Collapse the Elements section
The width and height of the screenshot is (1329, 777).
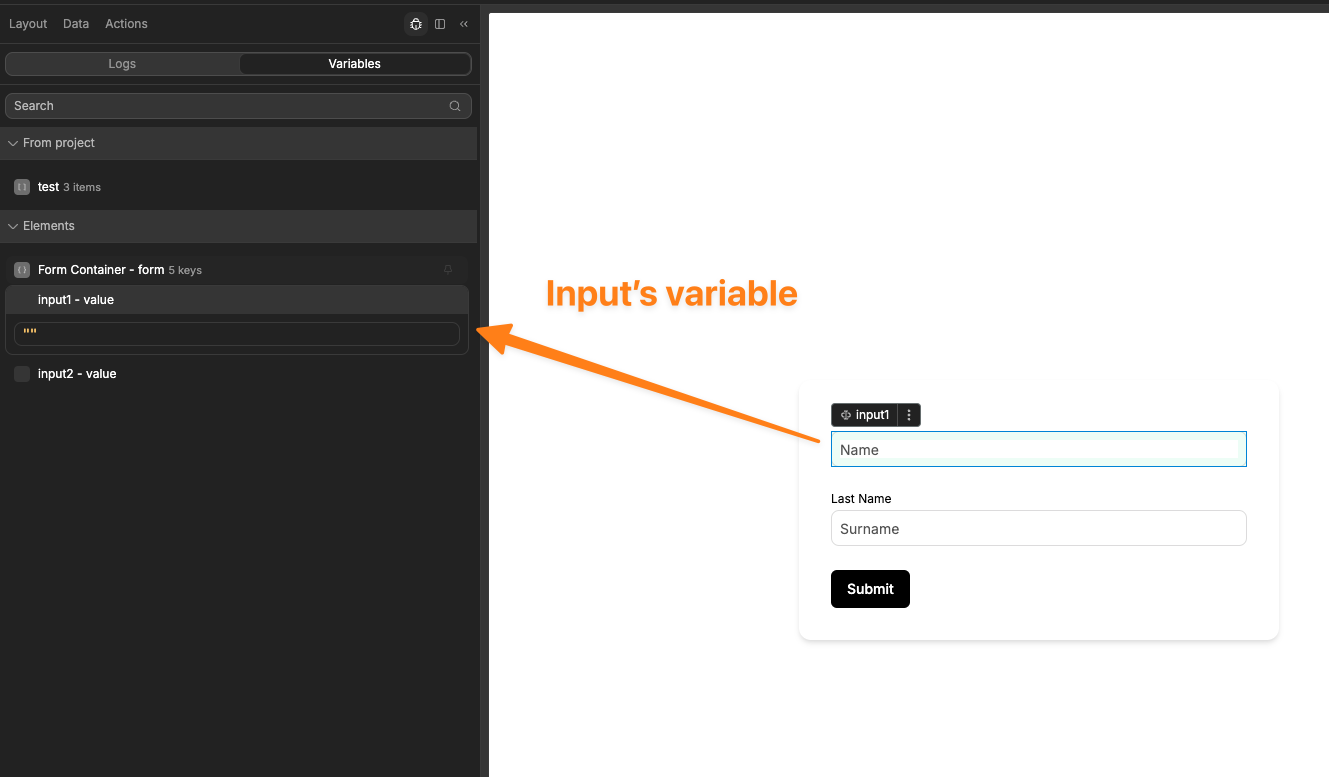pos(13,225)
